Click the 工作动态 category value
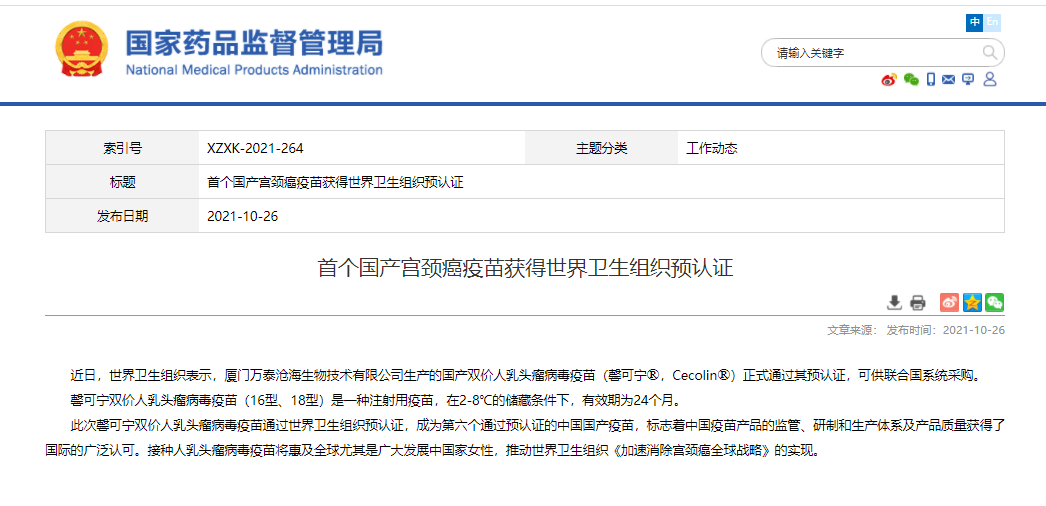This screenshot has height=506, width=1046. tap(712, 149)
